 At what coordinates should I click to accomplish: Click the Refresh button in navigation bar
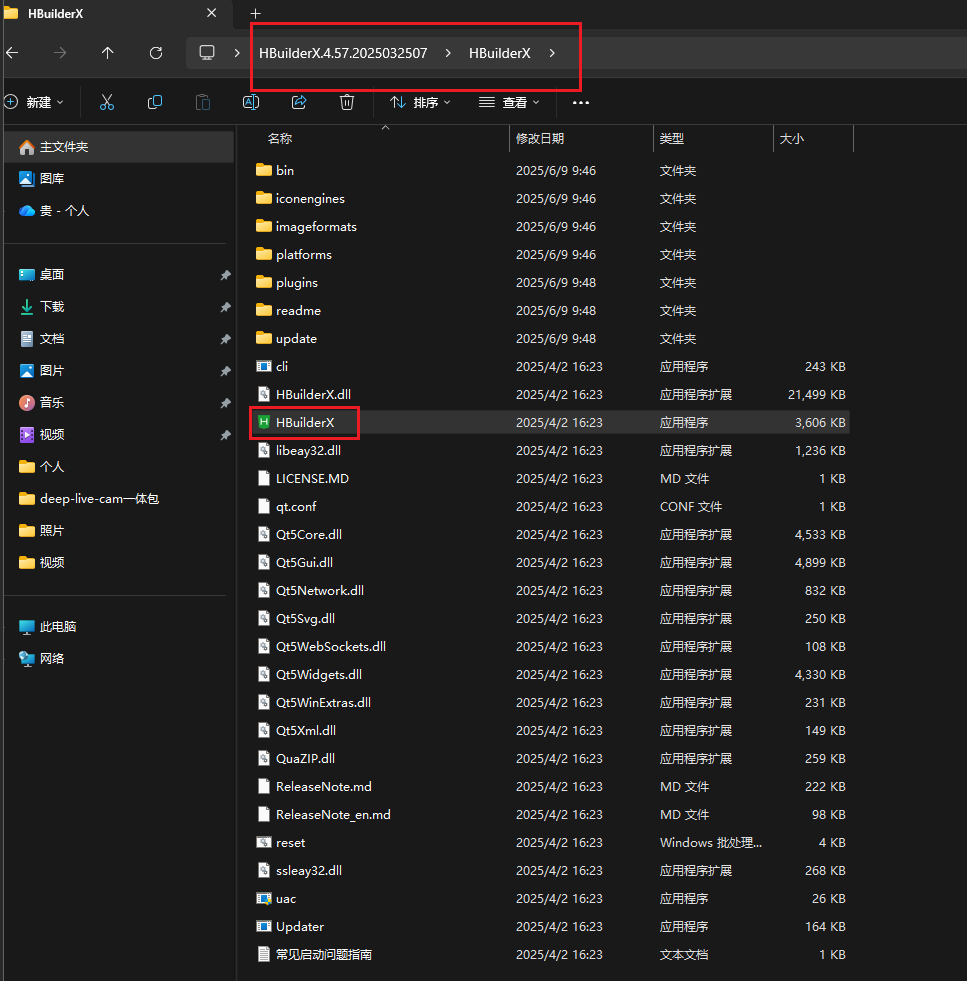pos(155,53)
